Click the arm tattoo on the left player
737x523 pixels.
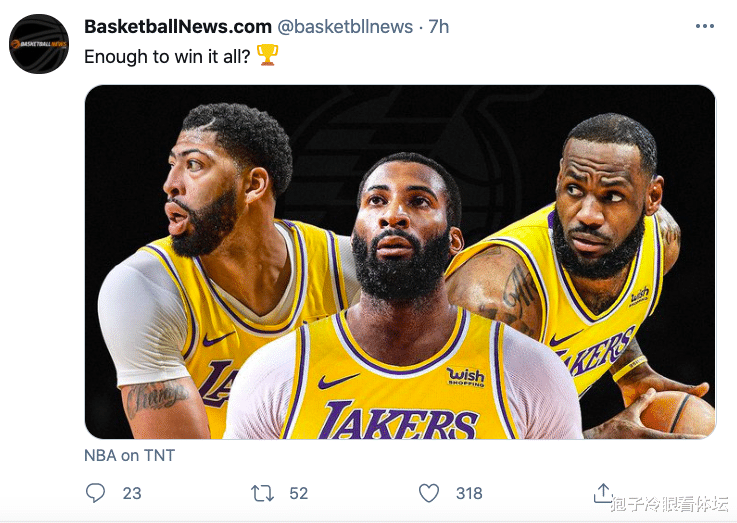click(154, 397)
